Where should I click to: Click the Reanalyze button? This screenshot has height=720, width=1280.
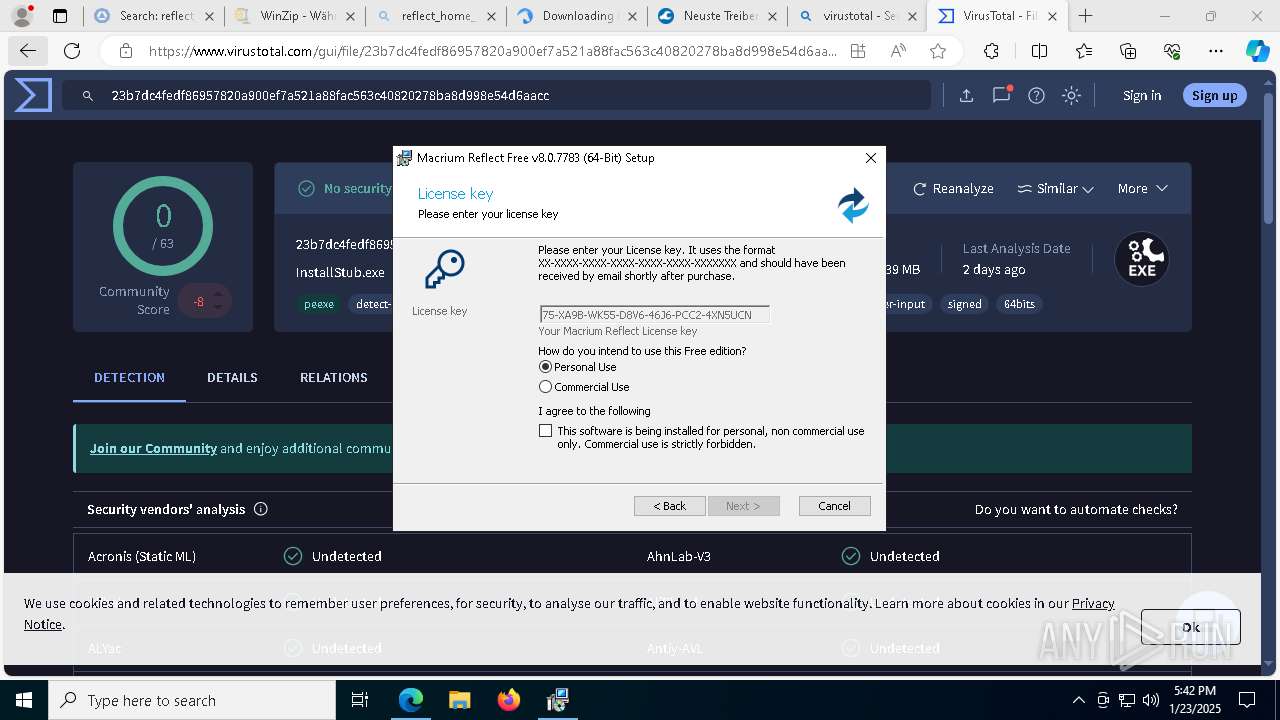pyautogui.click(x=953, y=188)
